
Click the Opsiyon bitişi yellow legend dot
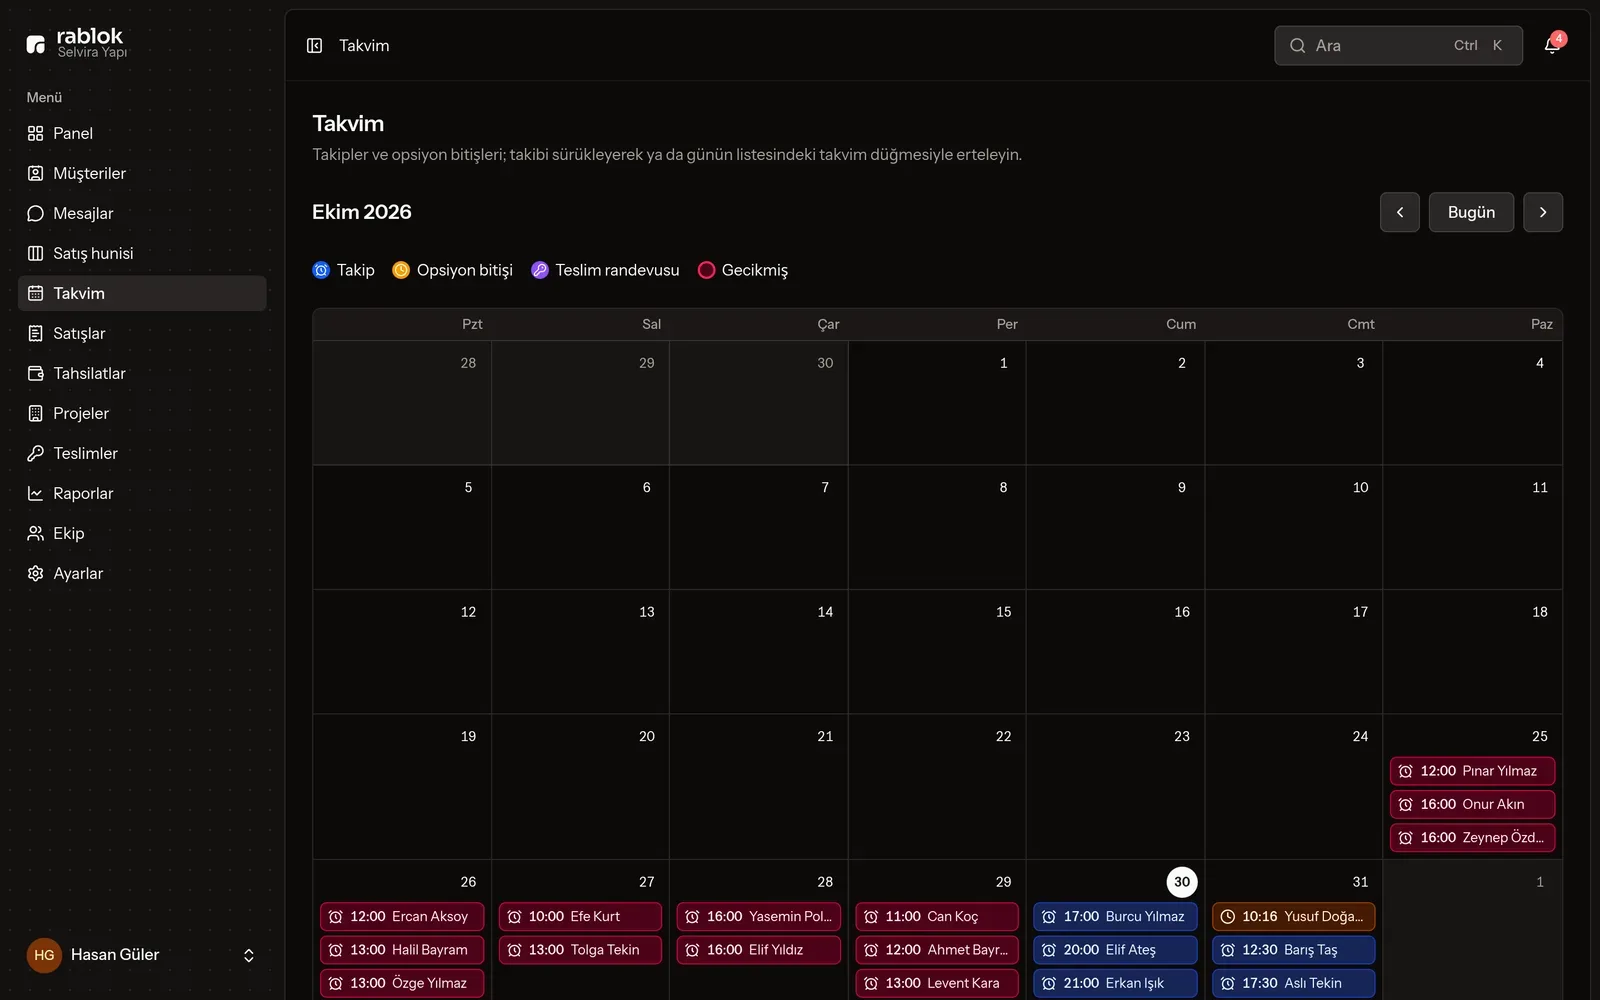401,270
